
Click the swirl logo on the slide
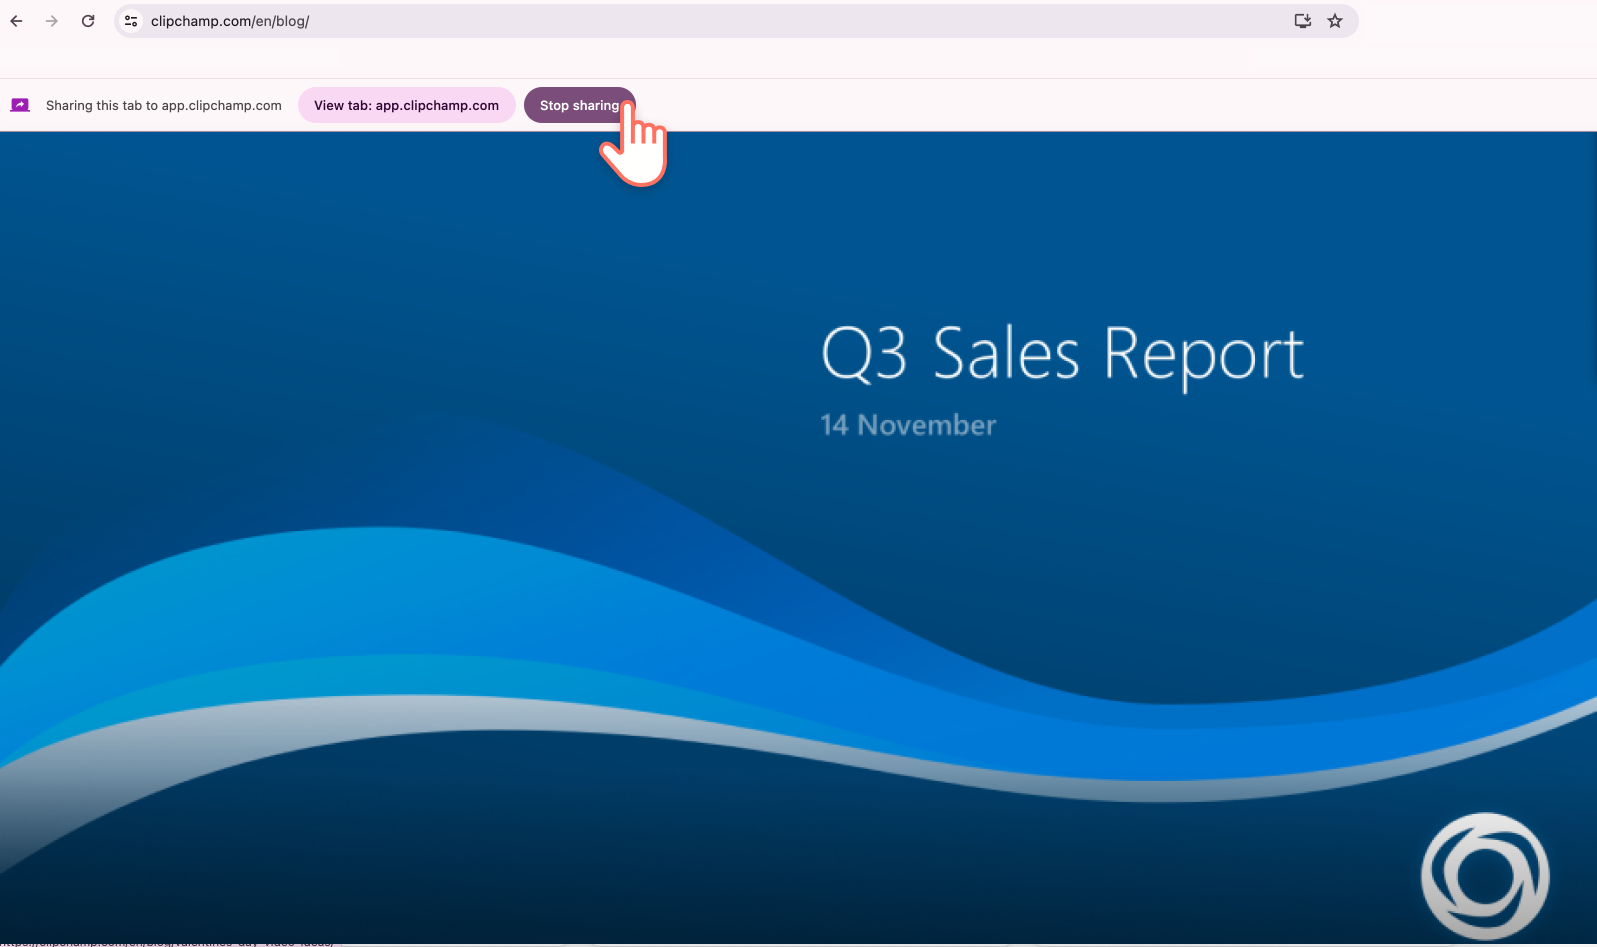(x=1485, y=876)
